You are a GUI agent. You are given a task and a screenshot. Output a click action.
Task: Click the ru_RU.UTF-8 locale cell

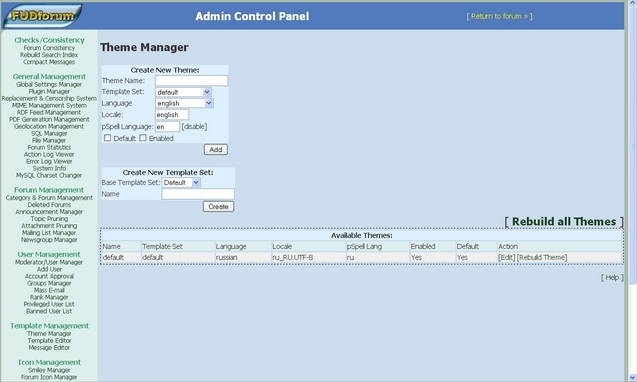pos(308,258)
